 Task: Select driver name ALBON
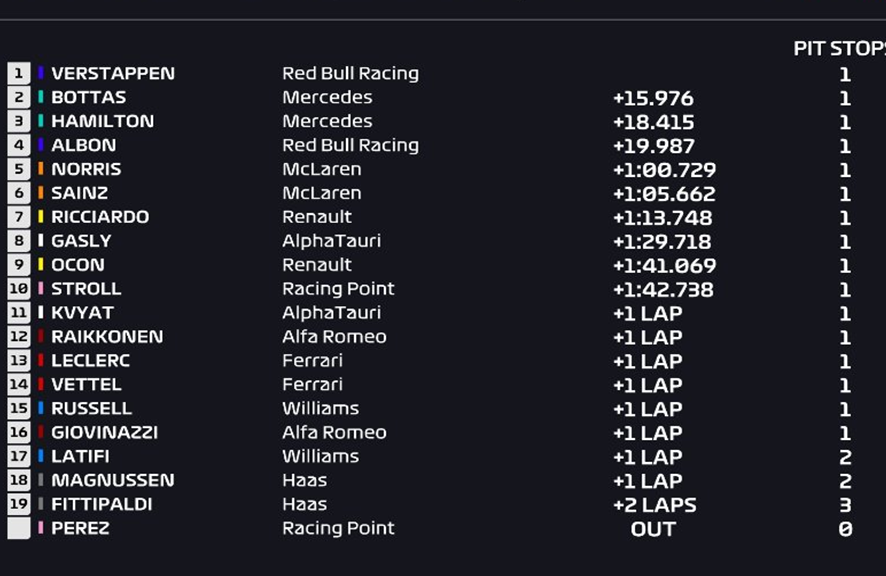click(84, 145)
